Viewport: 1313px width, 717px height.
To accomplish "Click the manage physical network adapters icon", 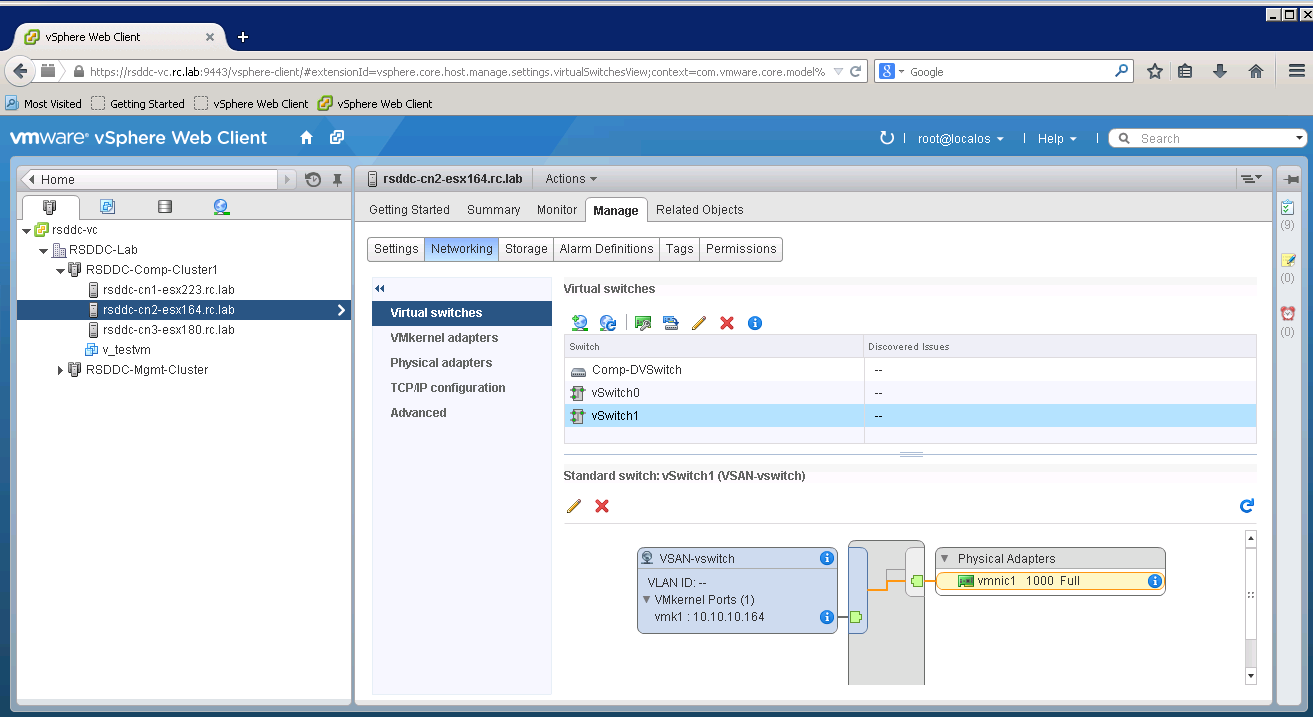I will [643, 323].
